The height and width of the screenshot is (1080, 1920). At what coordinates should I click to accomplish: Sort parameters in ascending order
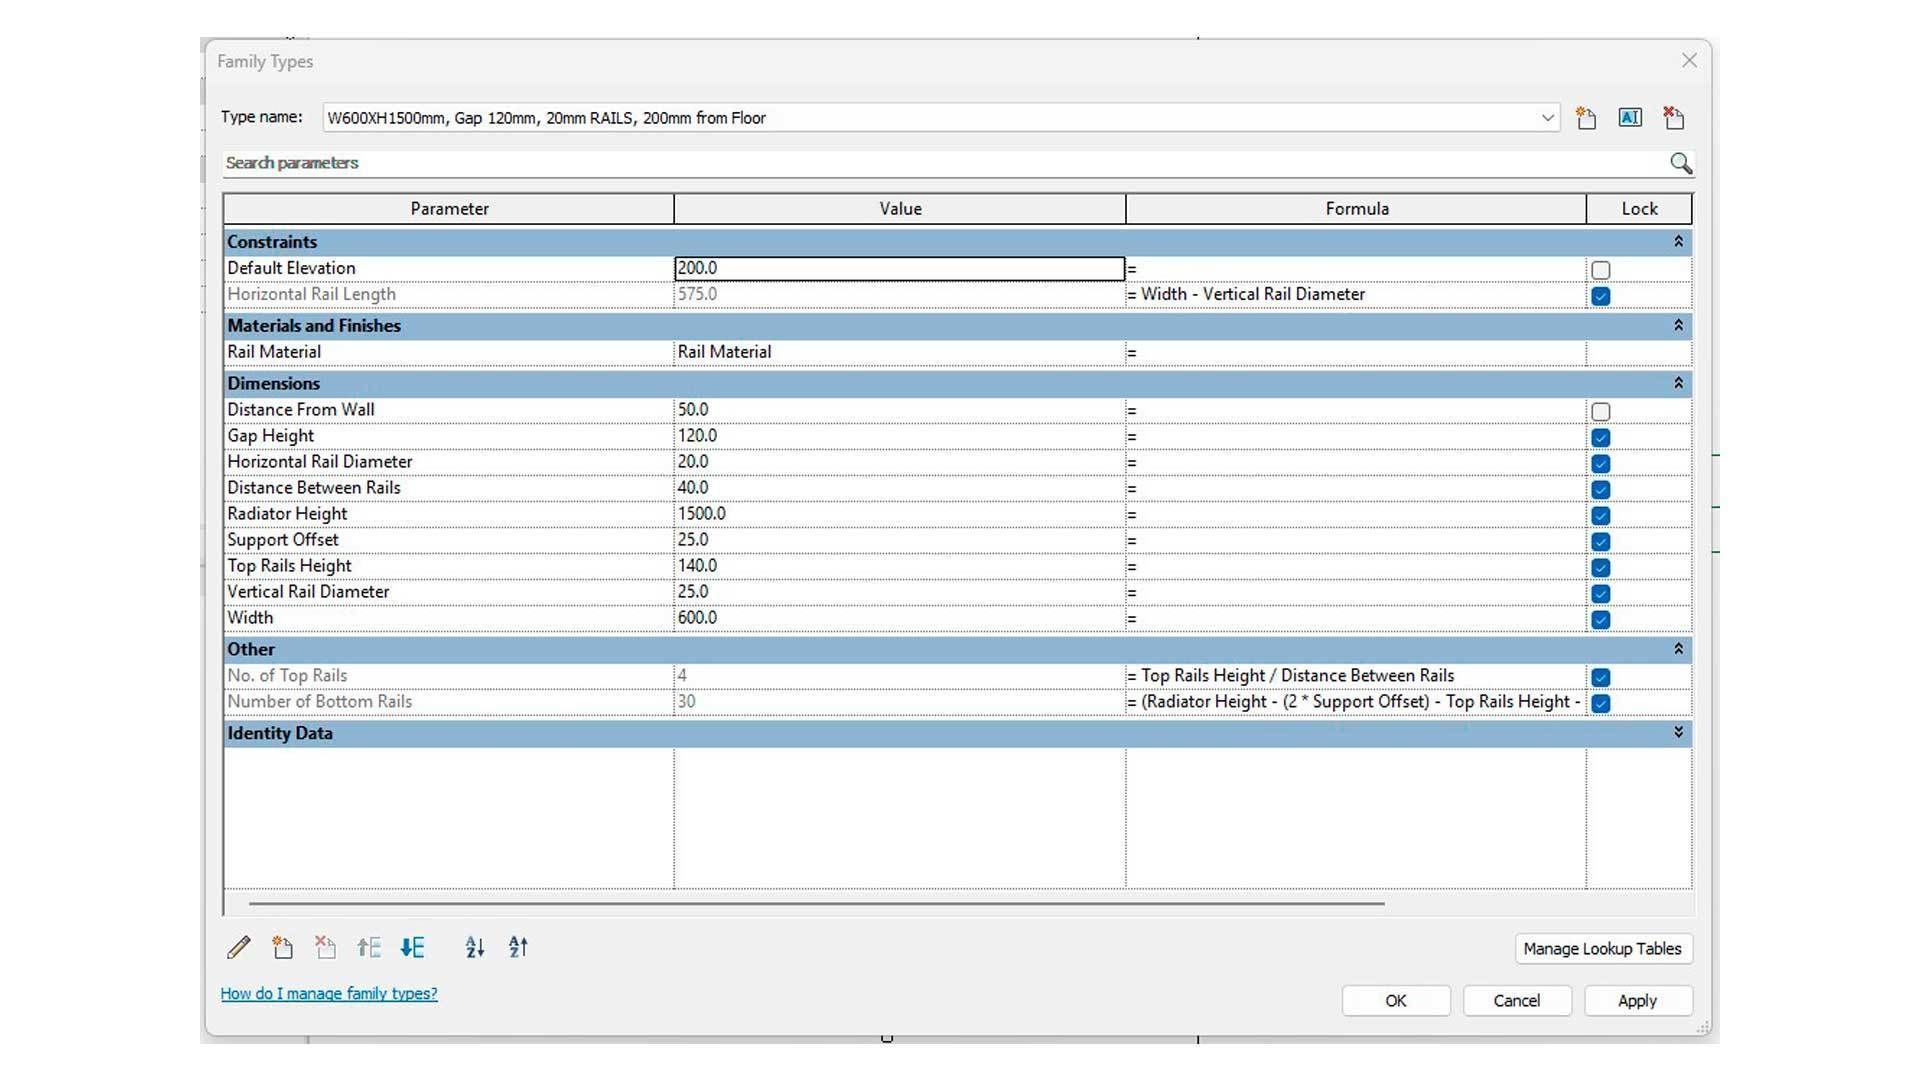point(475,947)
